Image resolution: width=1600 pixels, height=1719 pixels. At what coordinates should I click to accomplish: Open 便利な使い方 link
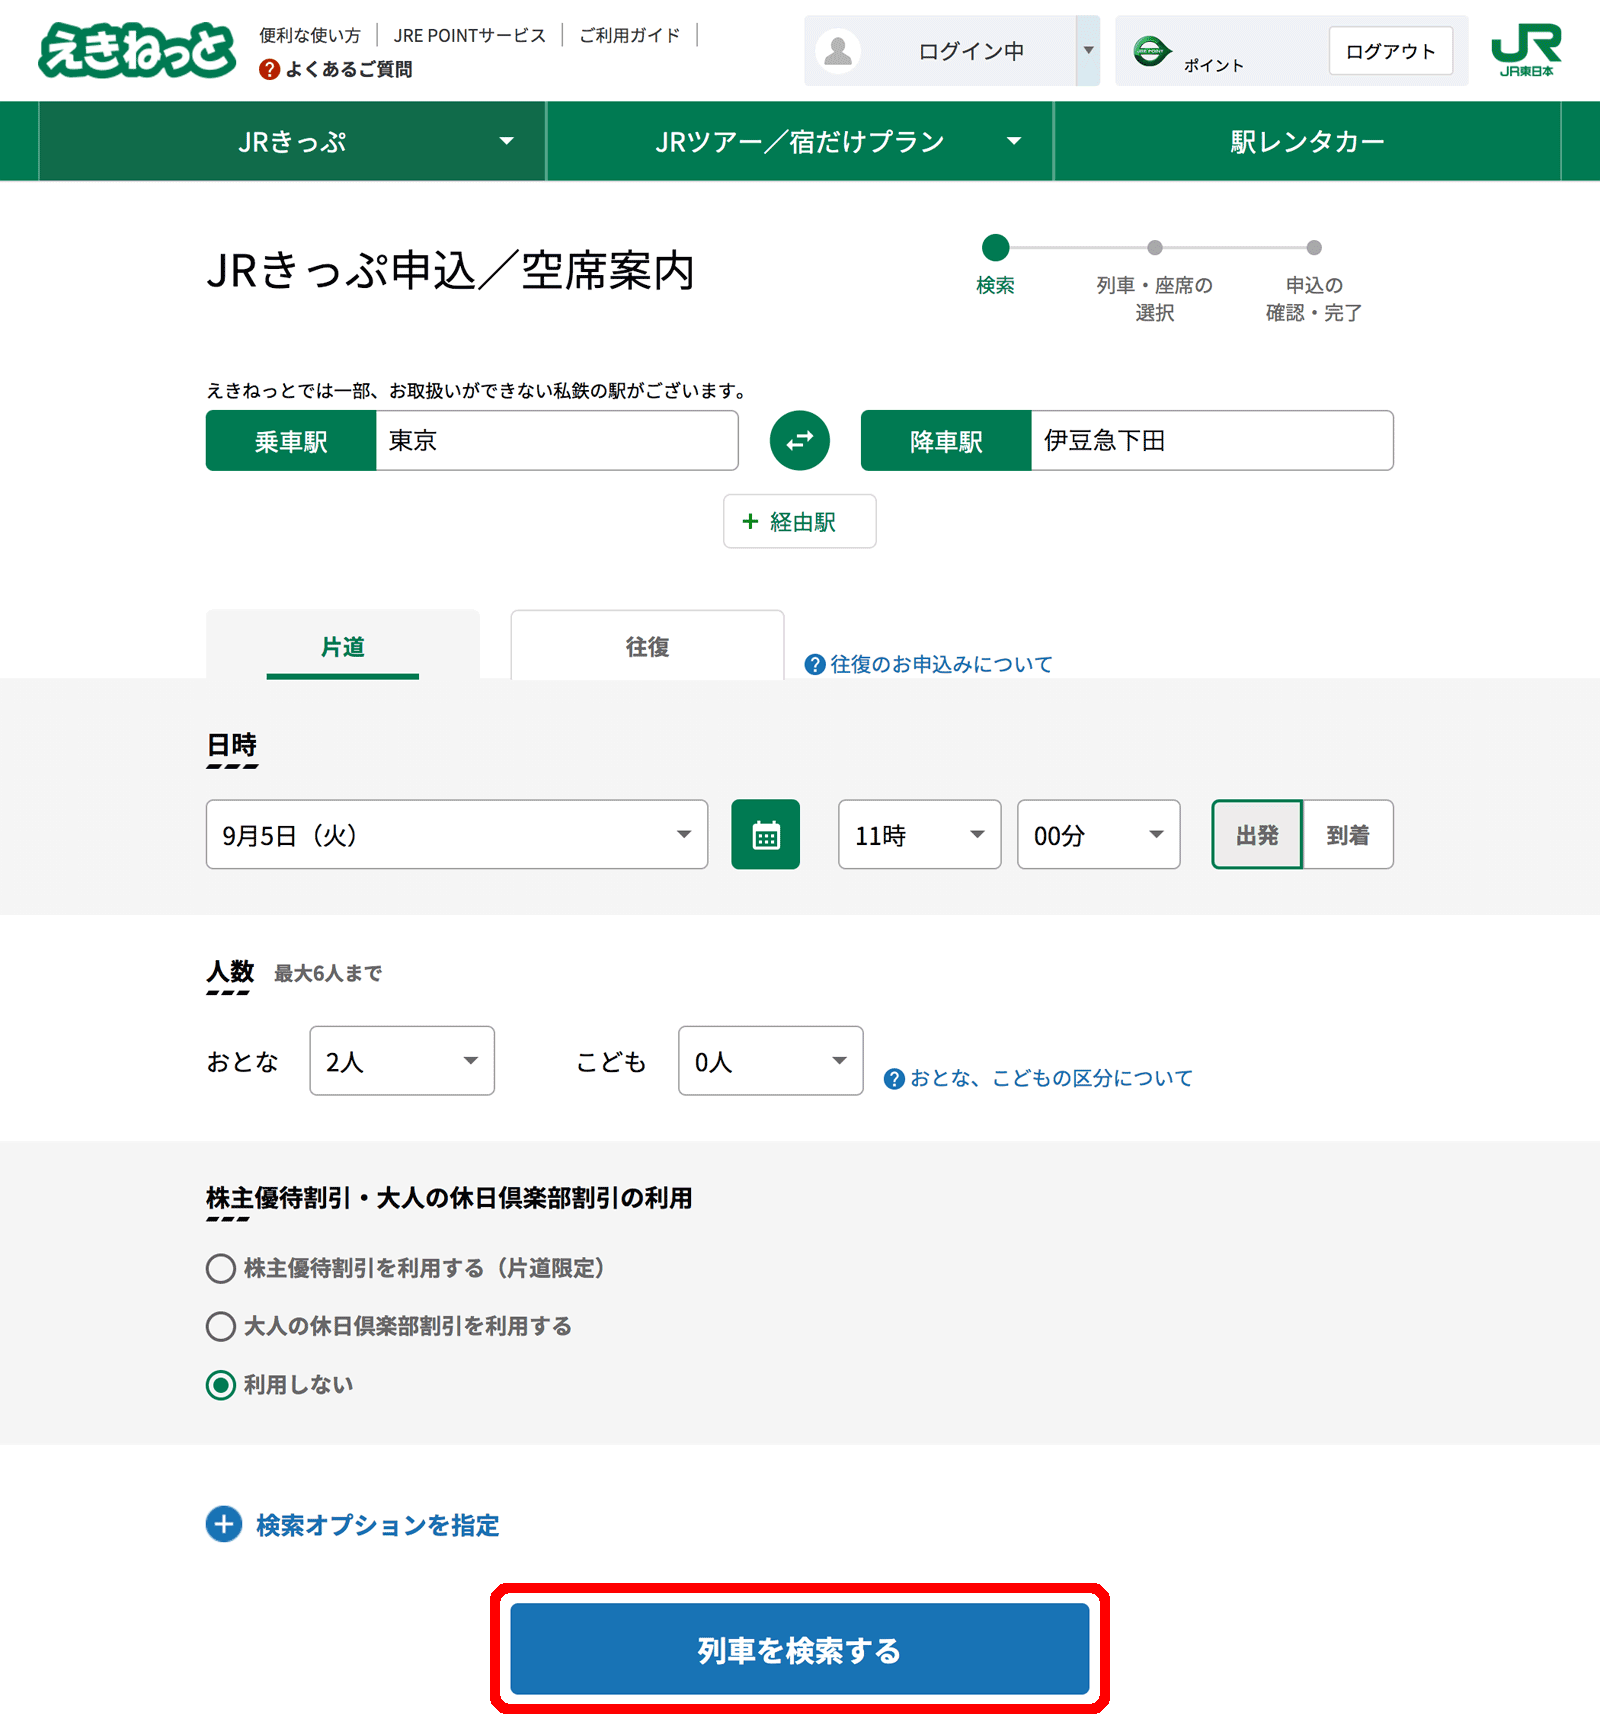pyautogui.click(x=310, y=35)
